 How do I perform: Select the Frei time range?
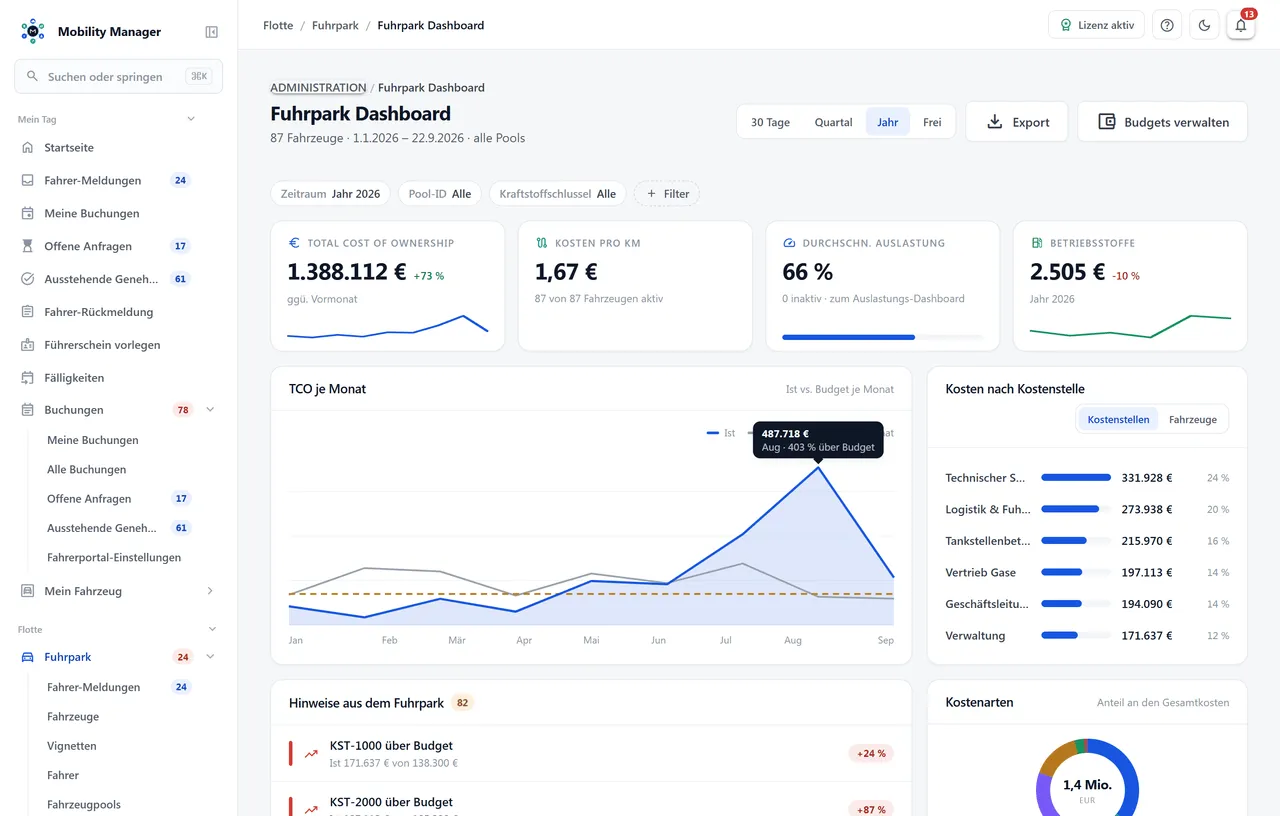click(932, 122)
